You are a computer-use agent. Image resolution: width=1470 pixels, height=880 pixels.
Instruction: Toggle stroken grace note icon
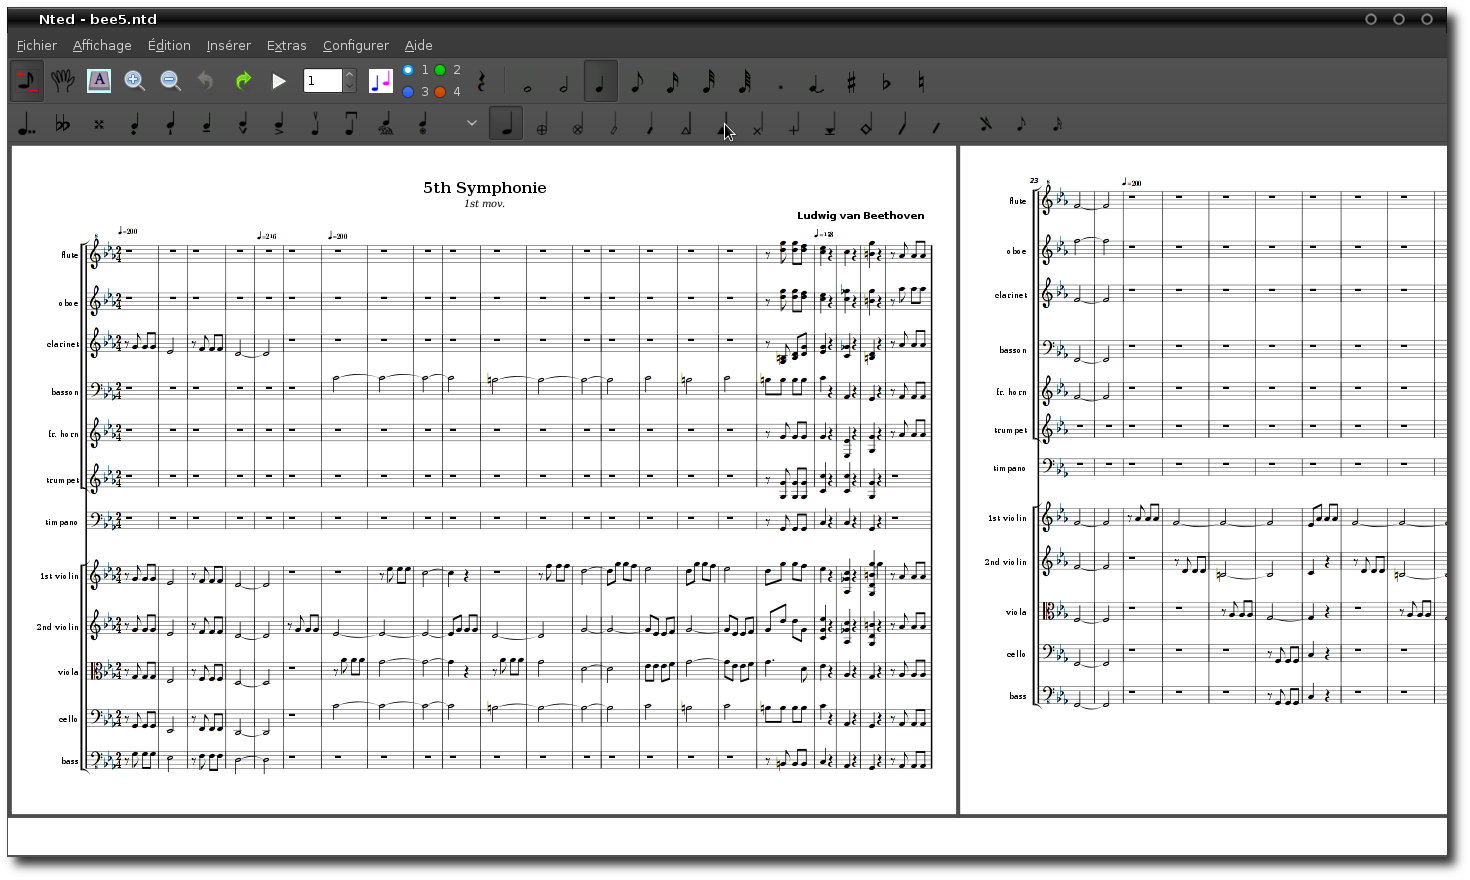(985, 124)
